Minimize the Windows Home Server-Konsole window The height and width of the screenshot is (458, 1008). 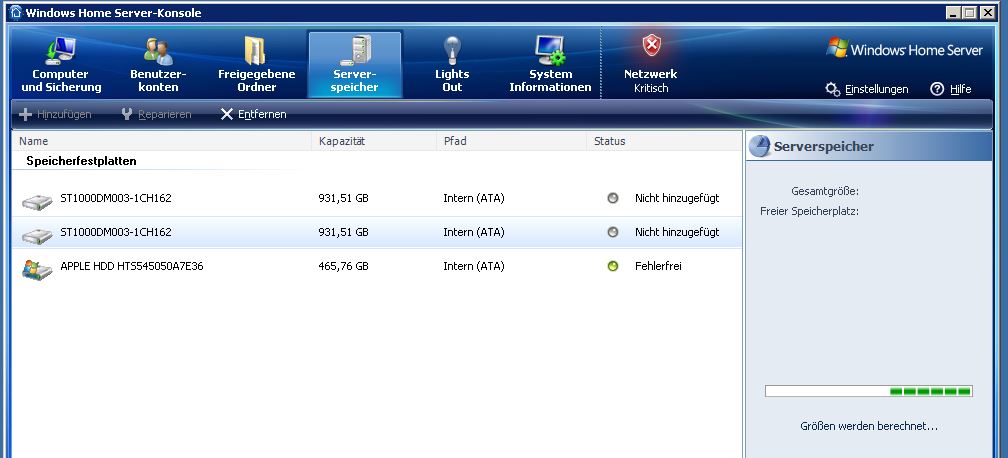click(955, 12)
